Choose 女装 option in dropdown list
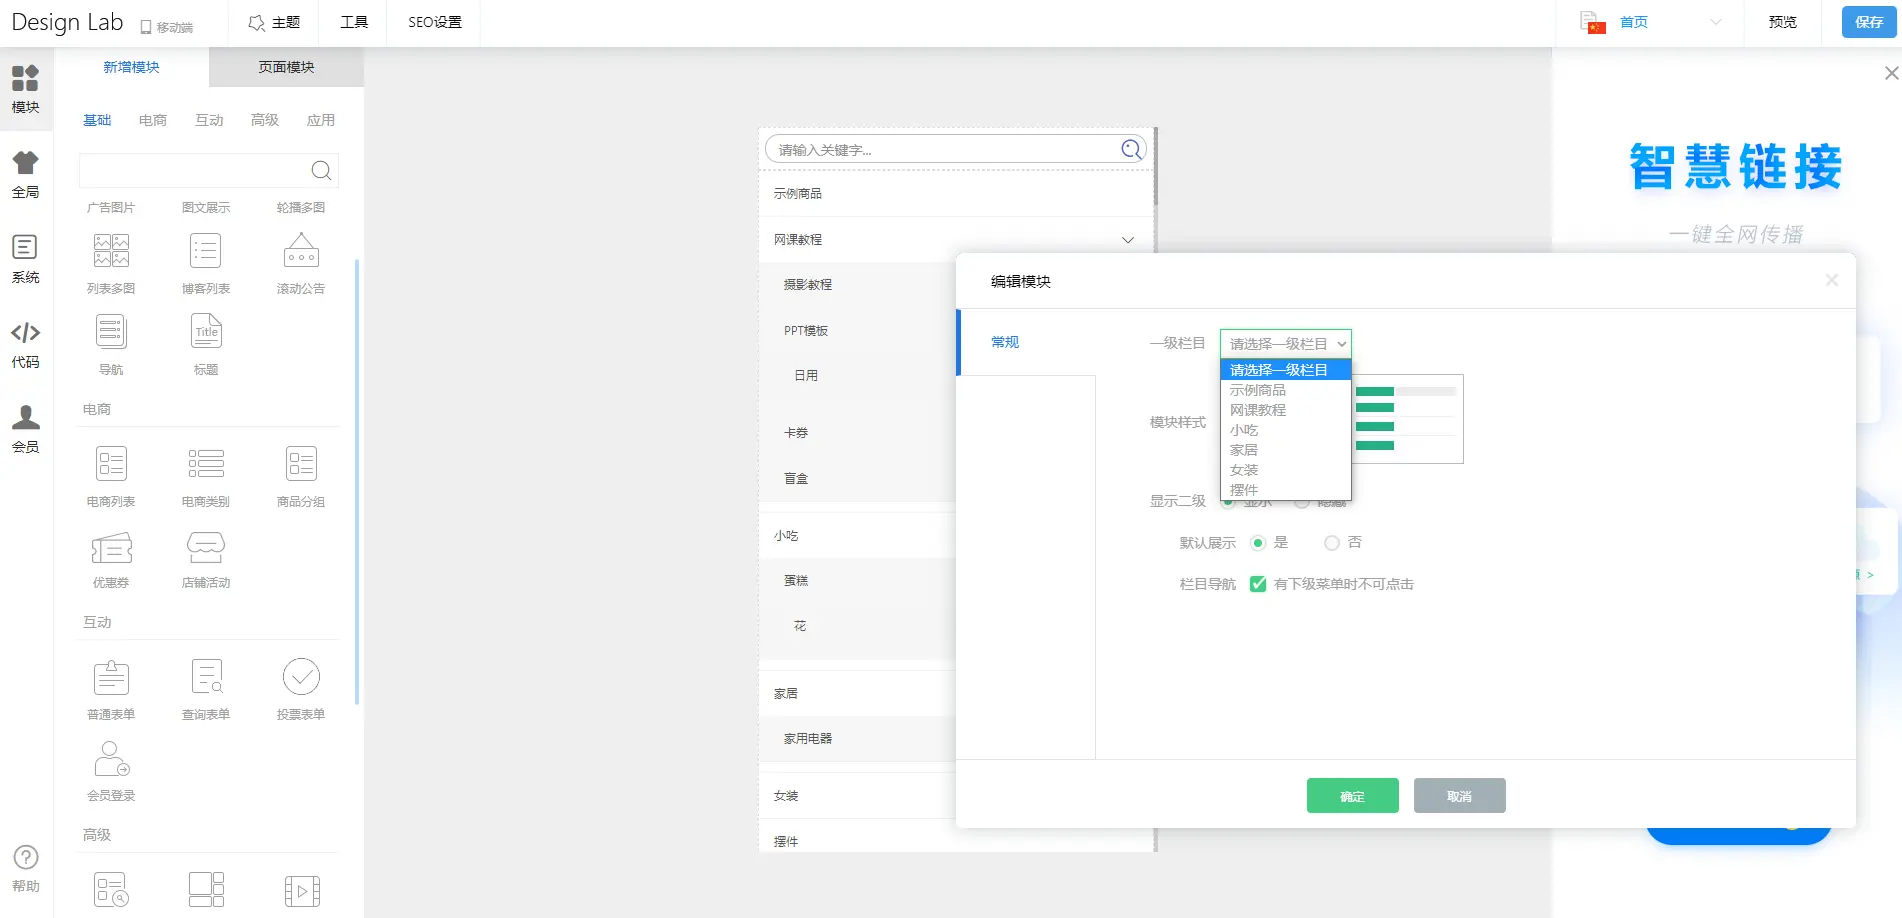 pos(1244,470)
